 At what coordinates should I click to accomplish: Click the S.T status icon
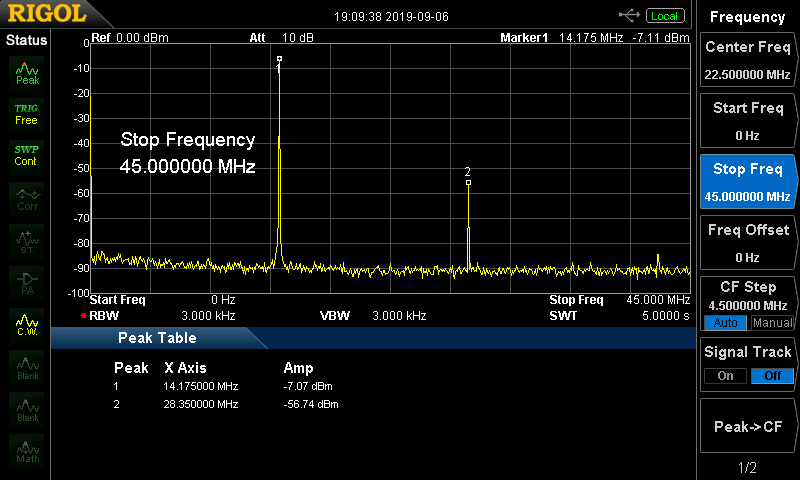(27, 240)
